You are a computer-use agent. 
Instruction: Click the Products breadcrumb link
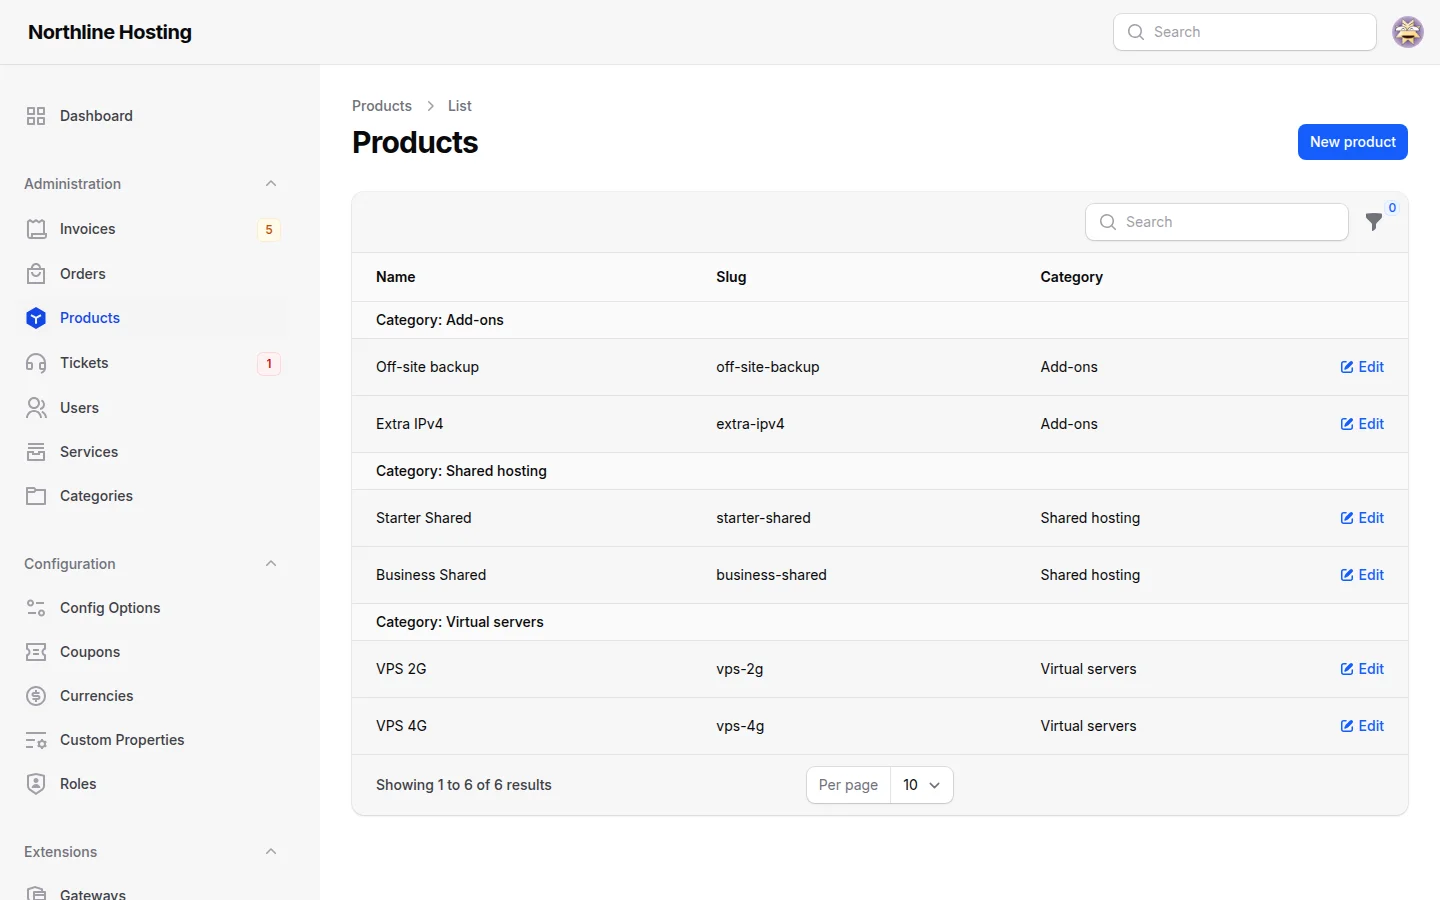tap(382, 106)
